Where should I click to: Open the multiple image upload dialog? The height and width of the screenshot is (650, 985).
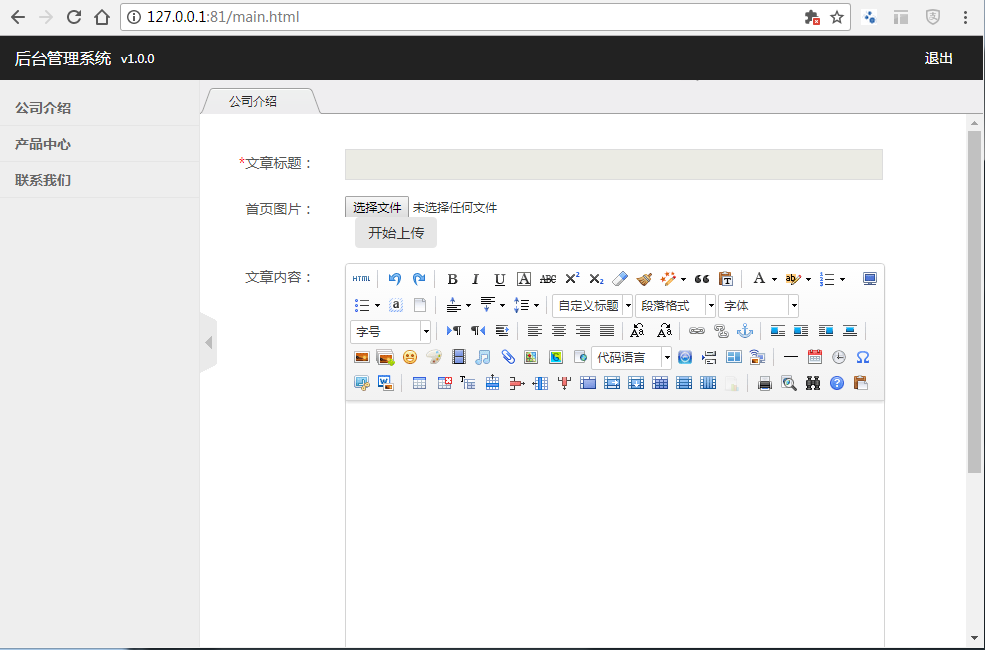point(385,357)
